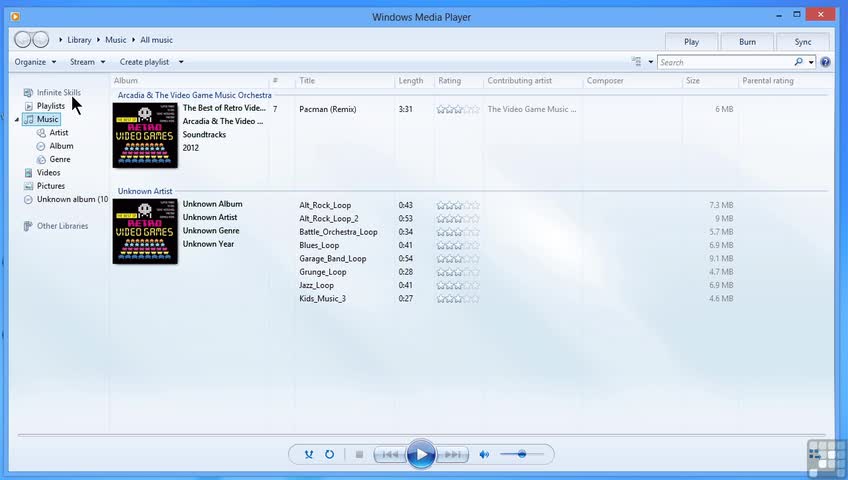Screen dimensions: 848x480
Task: Switch to the Play tab
Action: click(691, 42)
